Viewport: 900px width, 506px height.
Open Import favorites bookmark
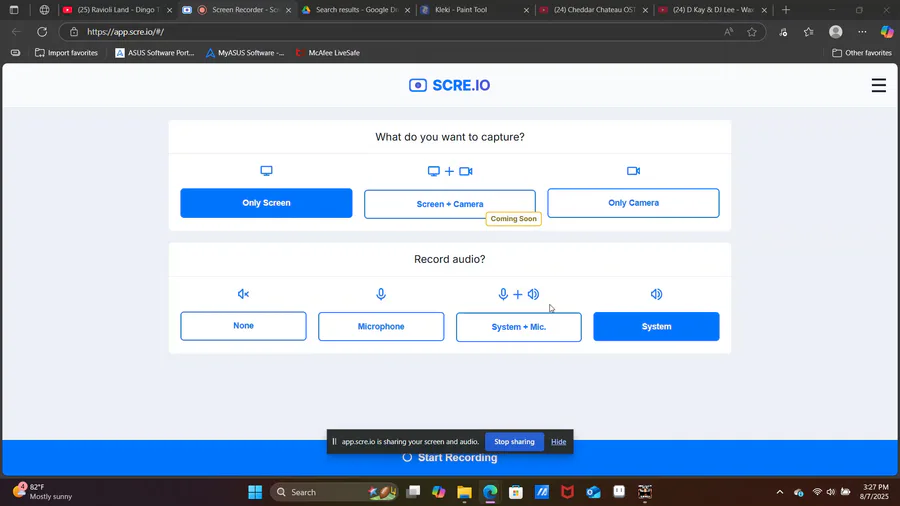click(67, 53)
